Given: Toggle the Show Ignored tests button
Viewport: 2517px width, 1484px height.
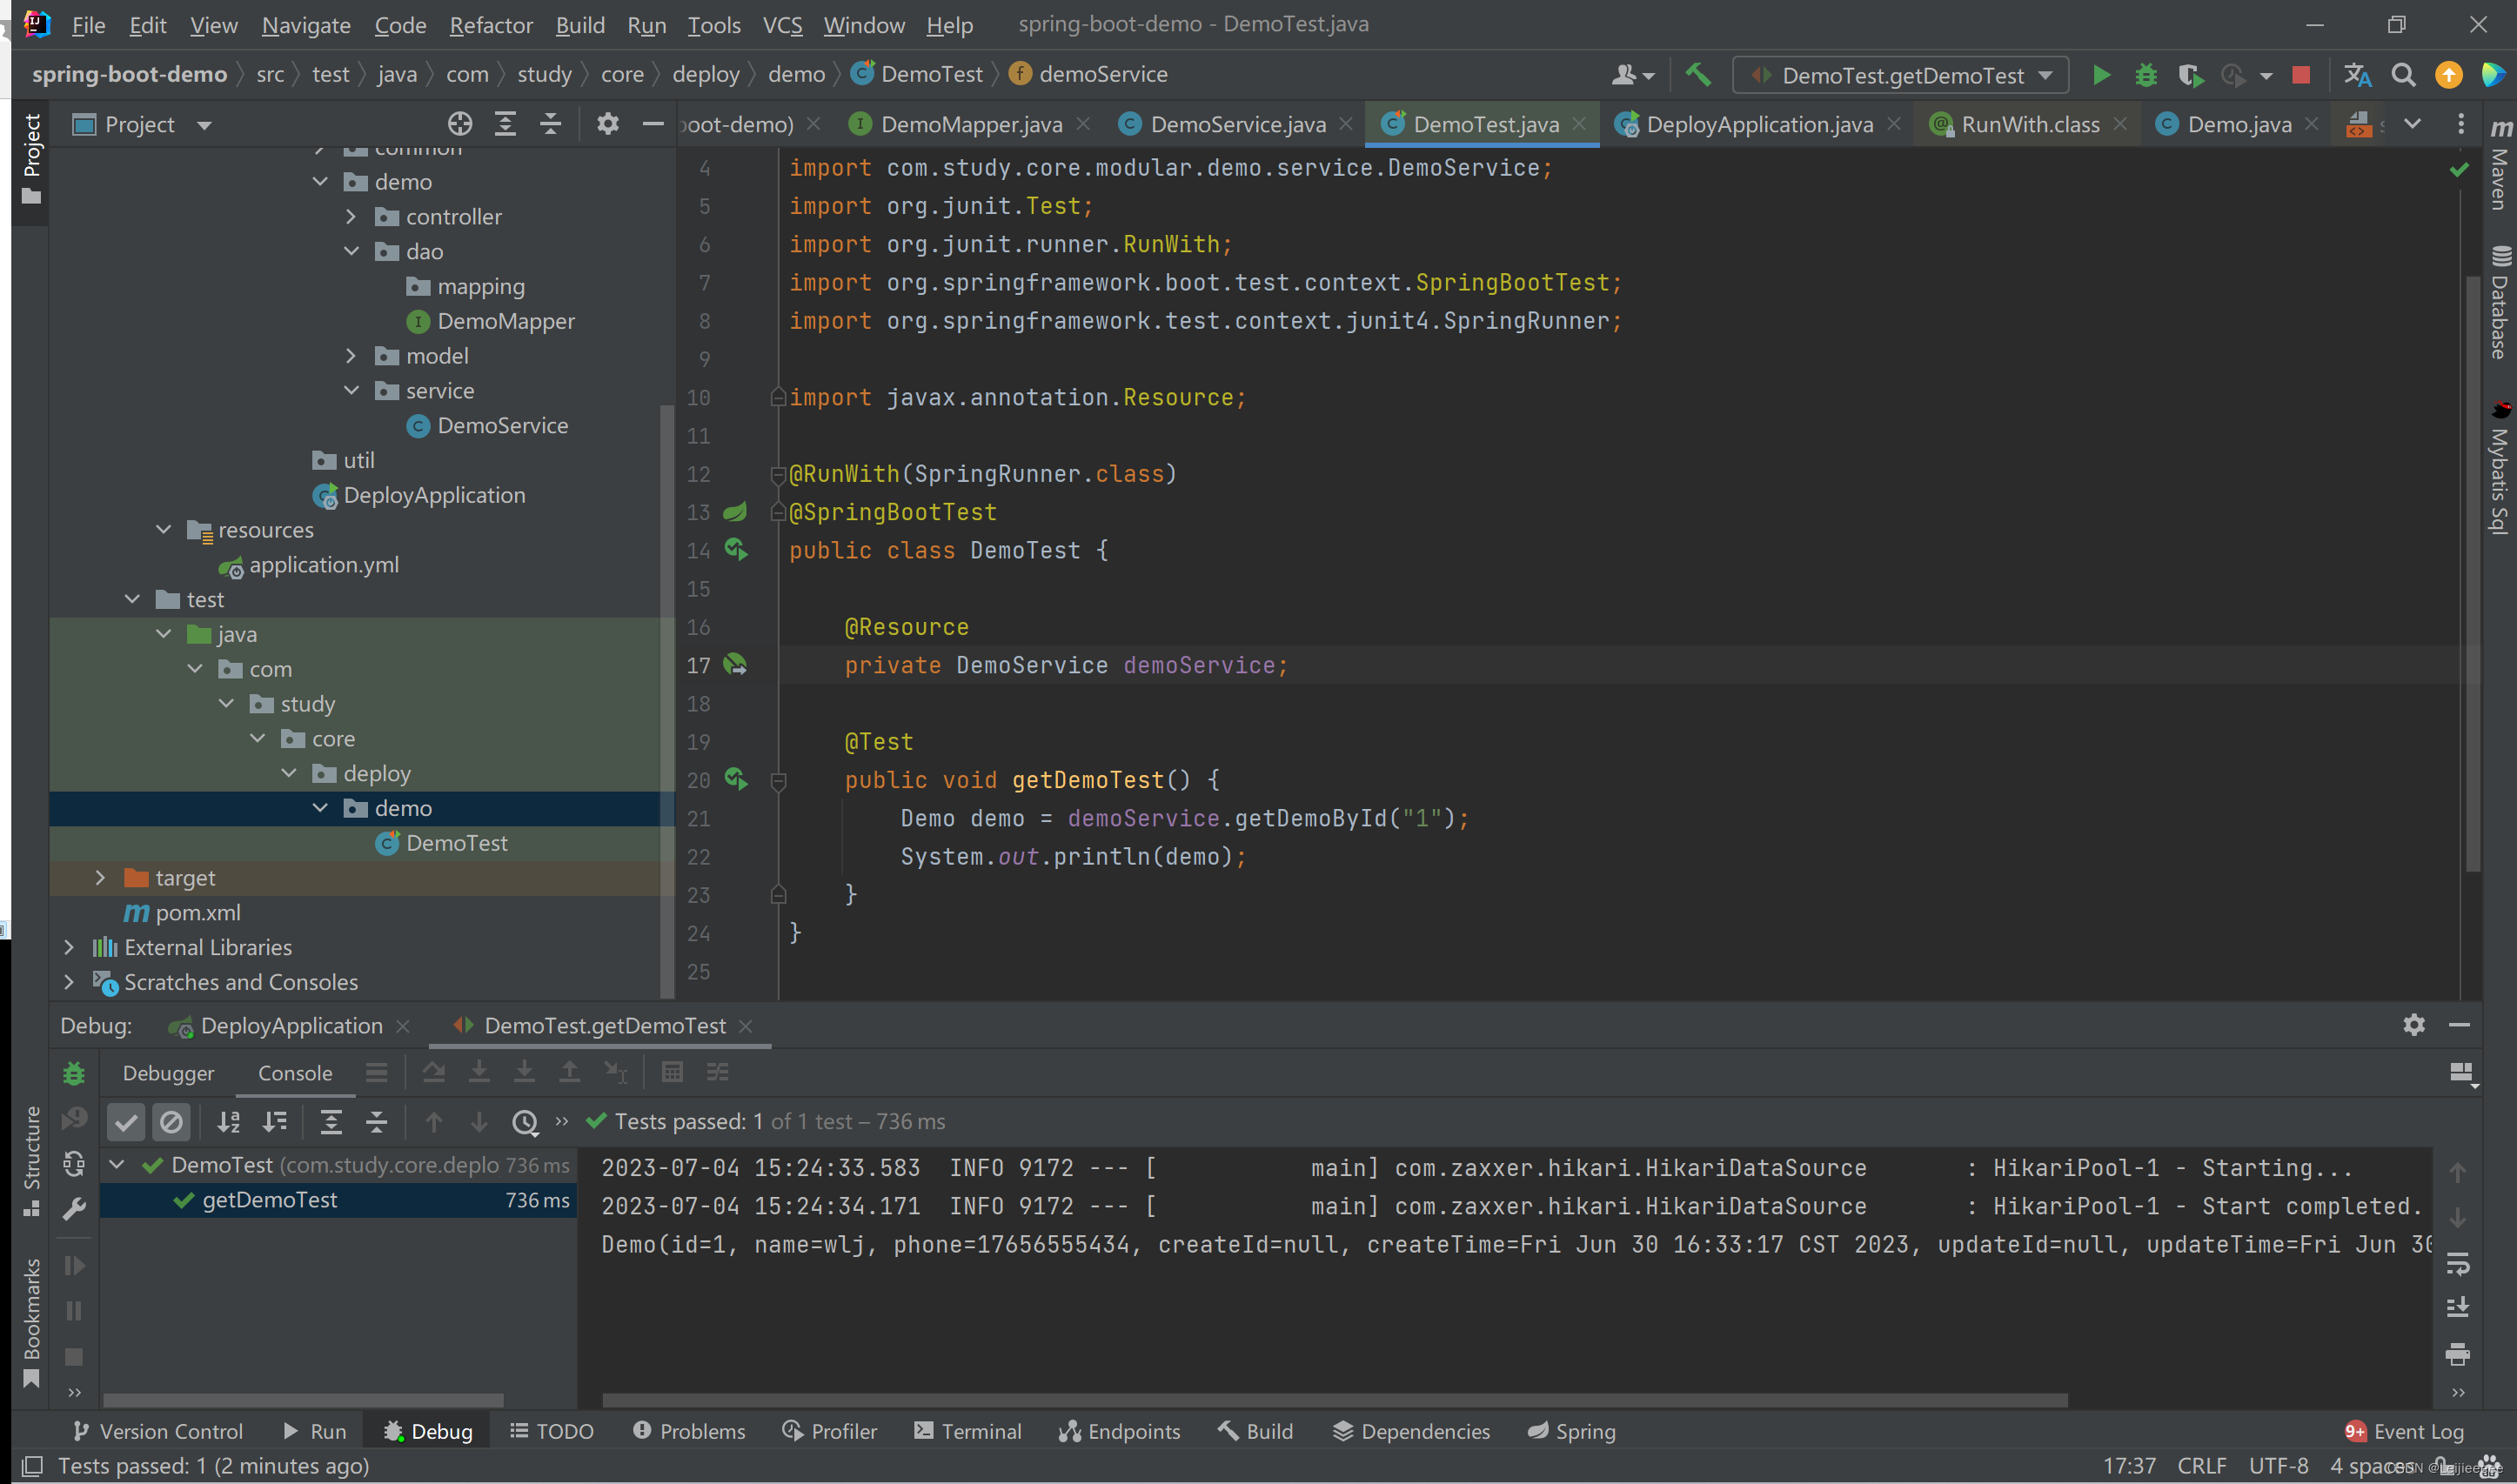Looking at the screenshot, I should (x=171, y=1122).
